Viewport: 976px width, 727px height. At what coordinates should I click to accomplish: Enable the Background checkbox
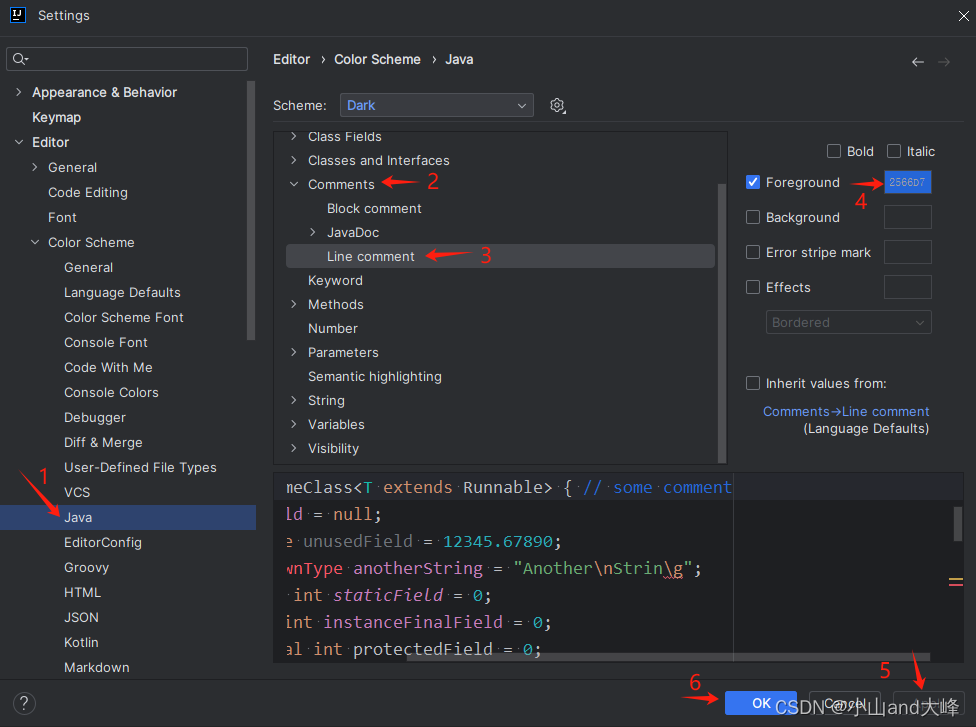[753, 217]
